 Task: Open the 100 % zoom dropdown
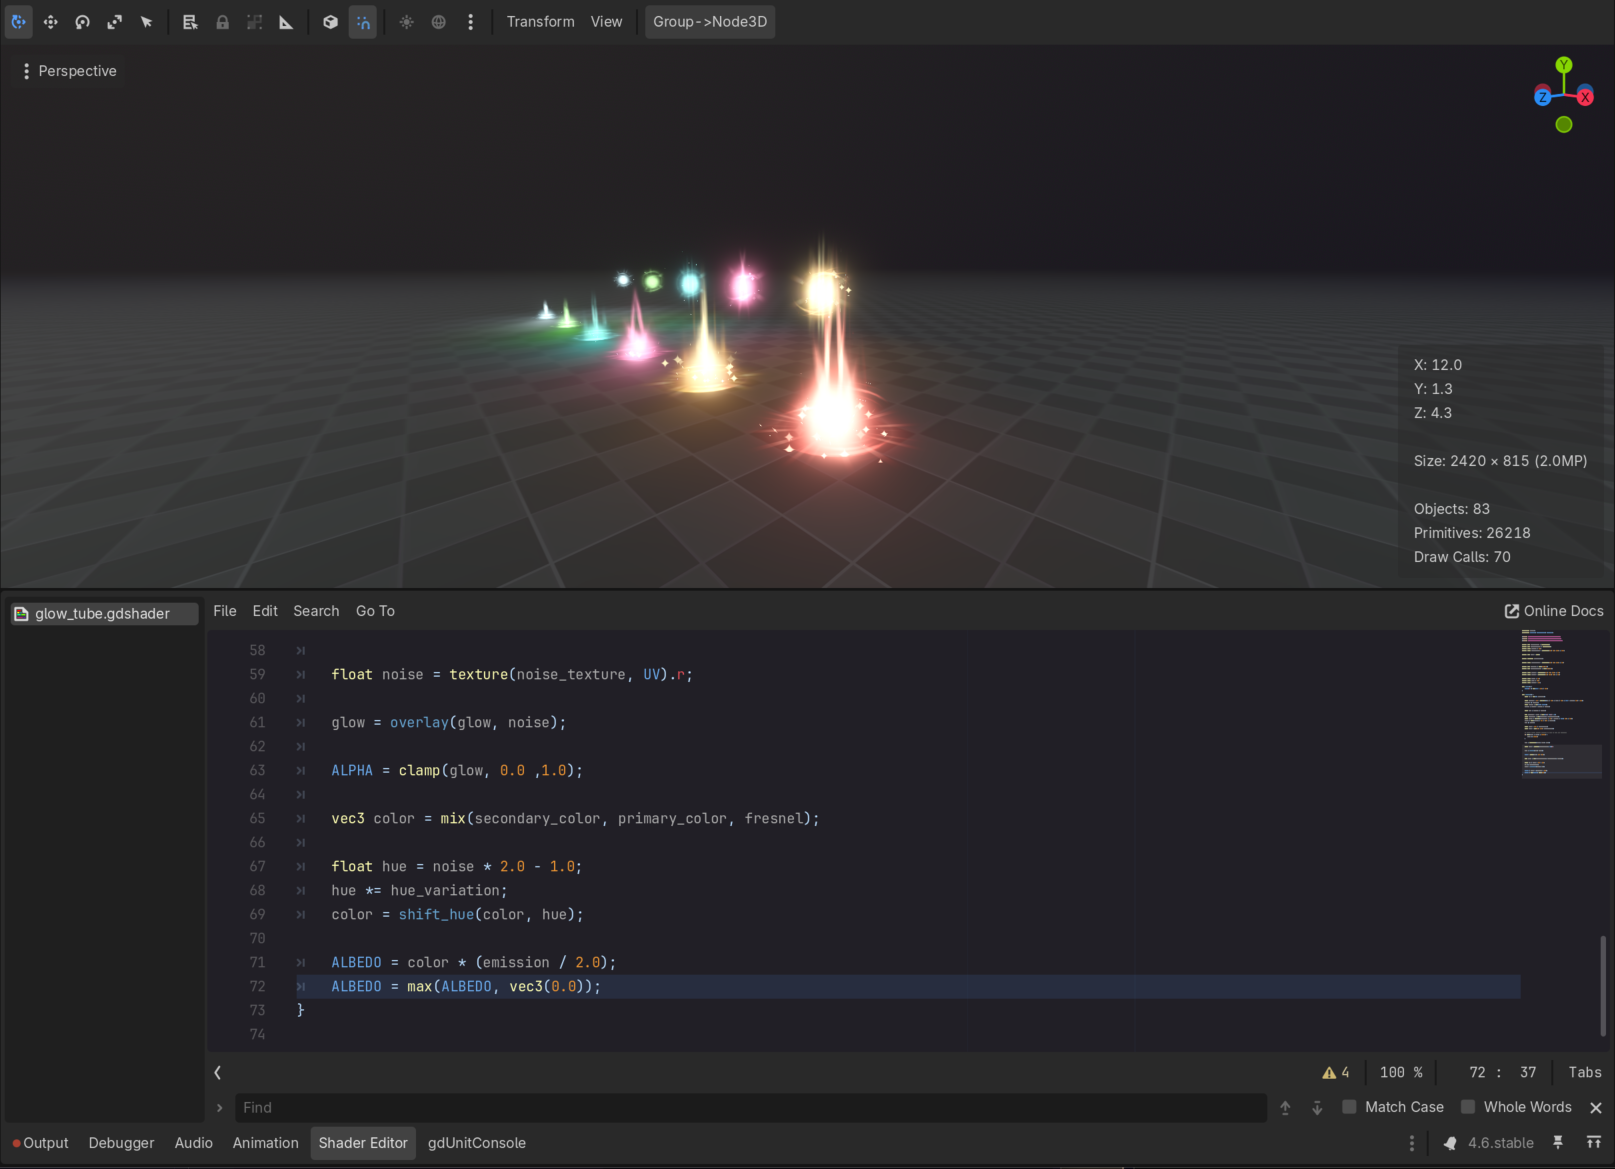point(1401,1072)
